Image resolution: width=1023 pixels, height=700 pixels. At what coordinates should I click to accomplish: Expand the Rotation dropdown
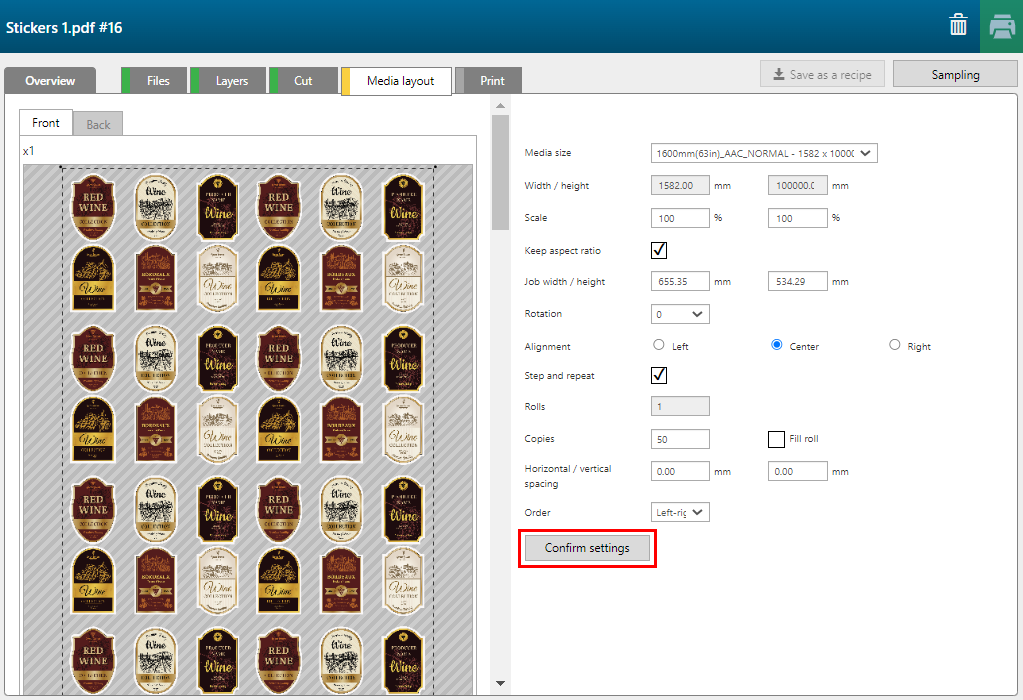point(680,314)
